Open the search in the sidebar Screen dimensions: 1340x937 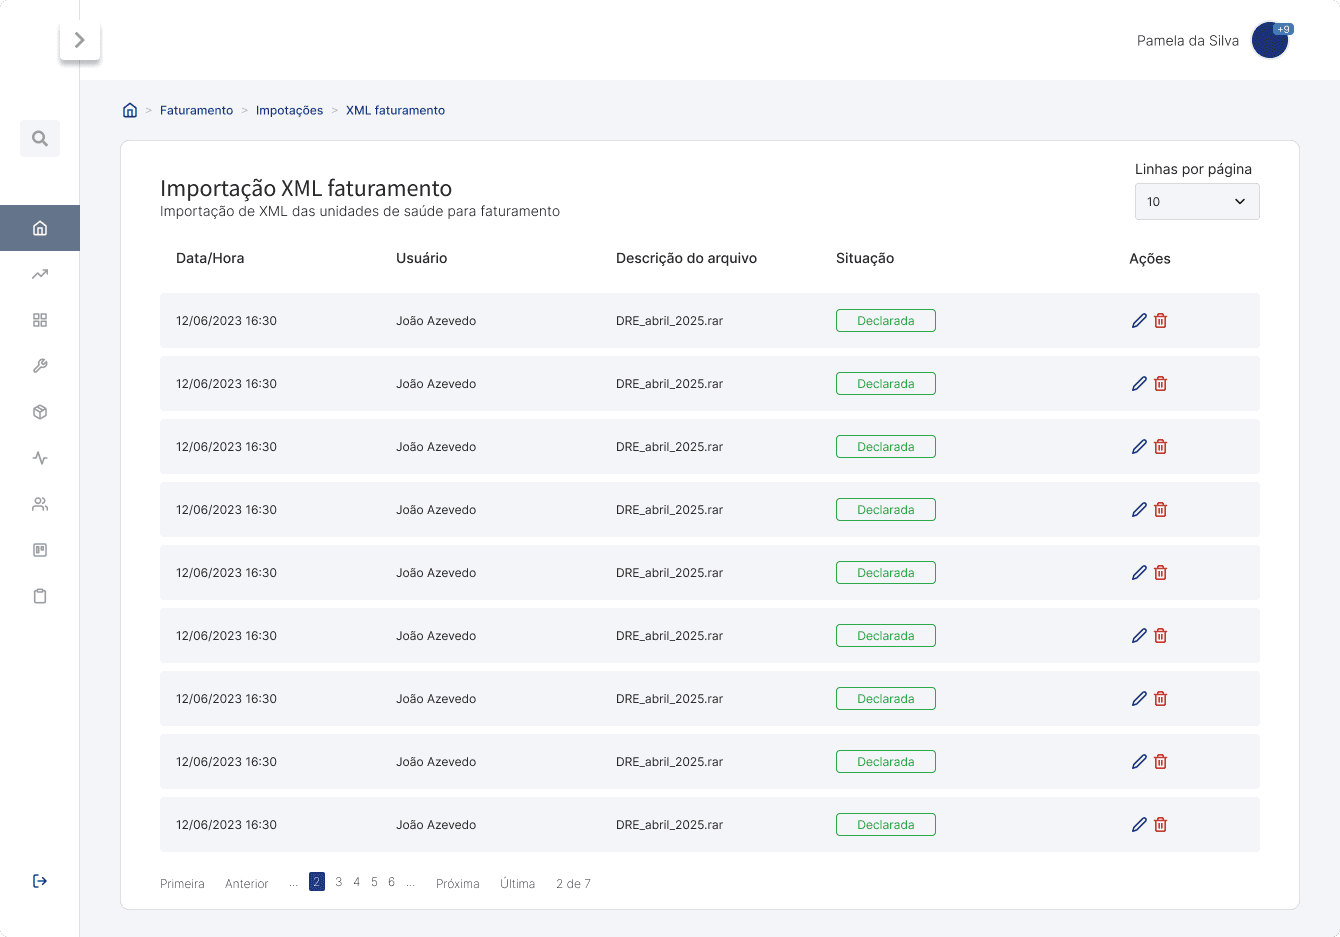coord(40,138)
